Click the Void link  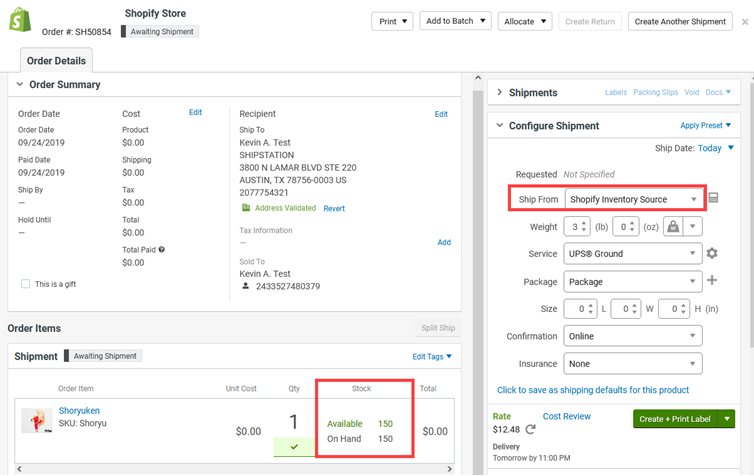pos(691,92)
